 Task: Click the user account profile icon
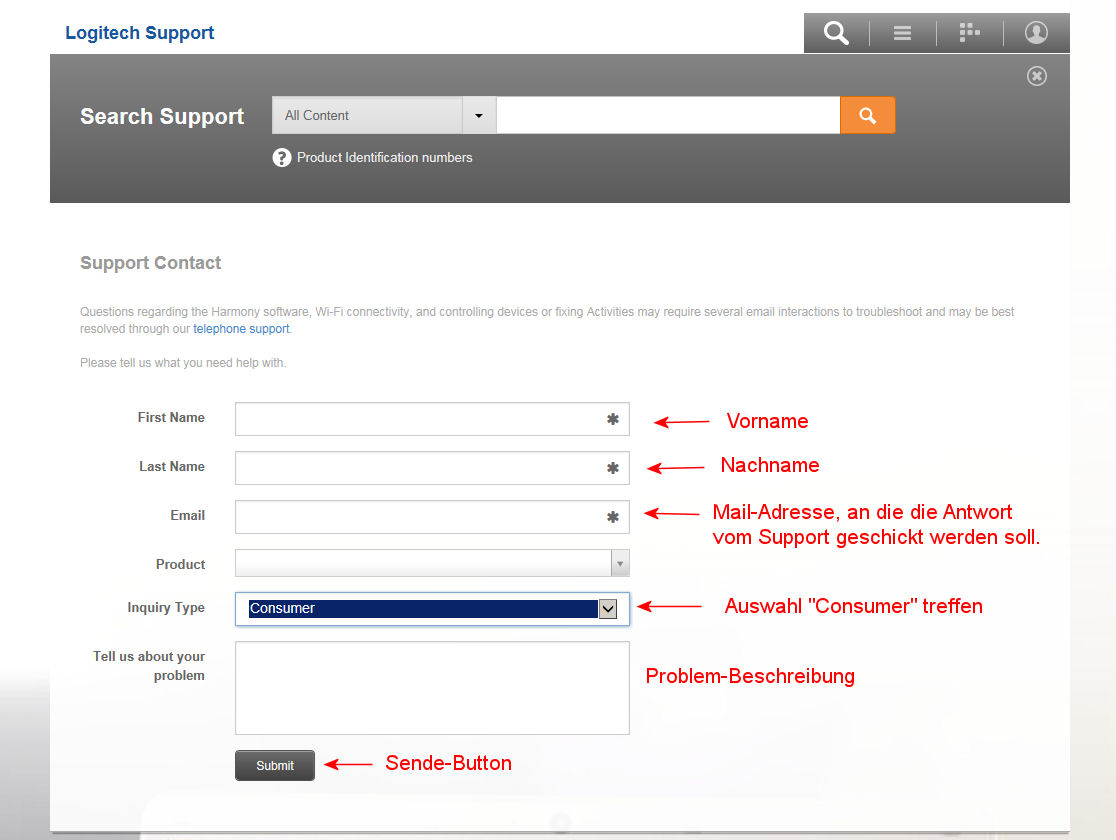pos(1036,33)
